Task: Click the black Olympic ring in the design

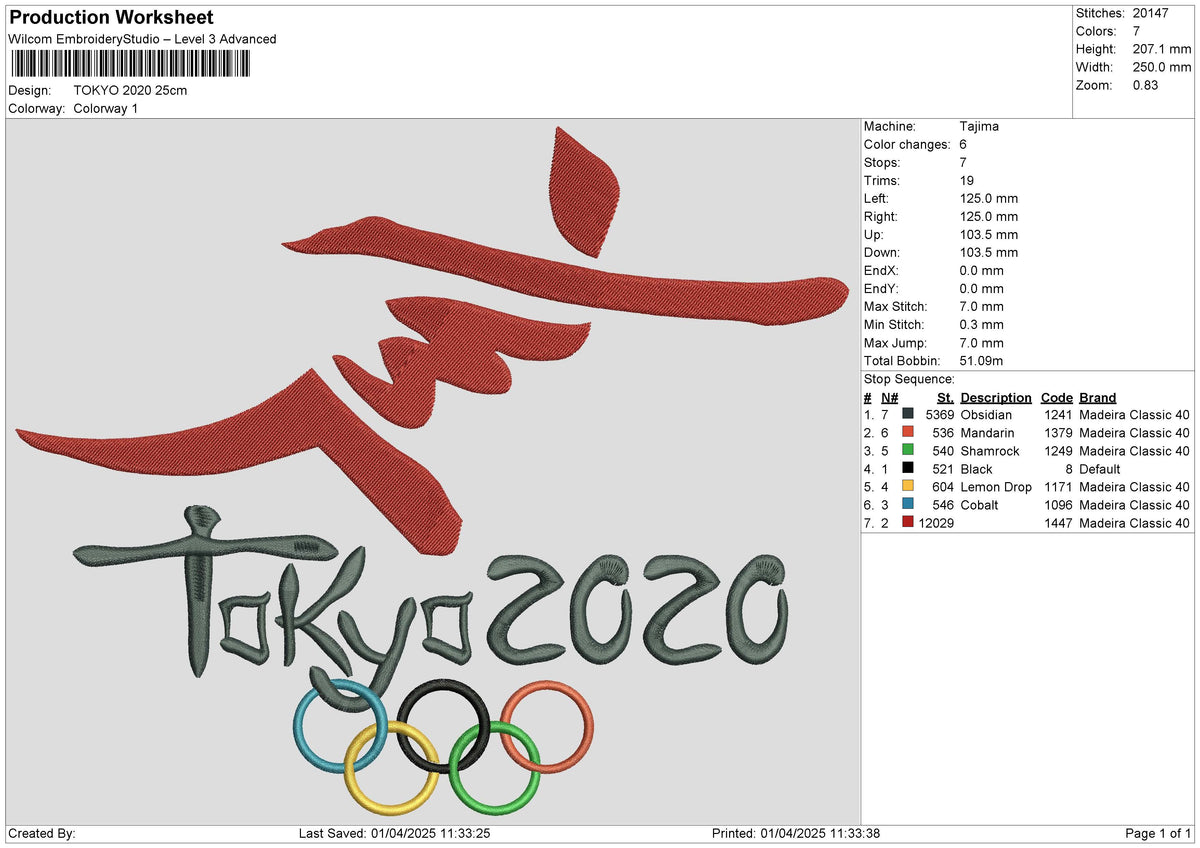Action: coord(444,727)
